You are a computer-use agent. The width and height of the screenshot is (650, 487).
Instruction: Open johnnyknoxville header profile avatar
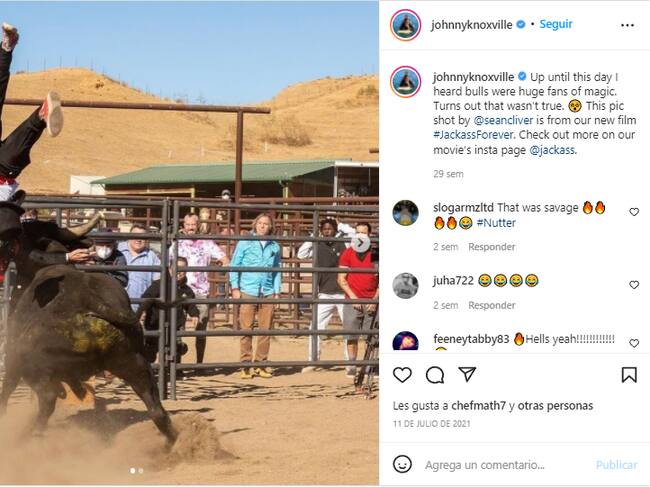click(405, 25)
